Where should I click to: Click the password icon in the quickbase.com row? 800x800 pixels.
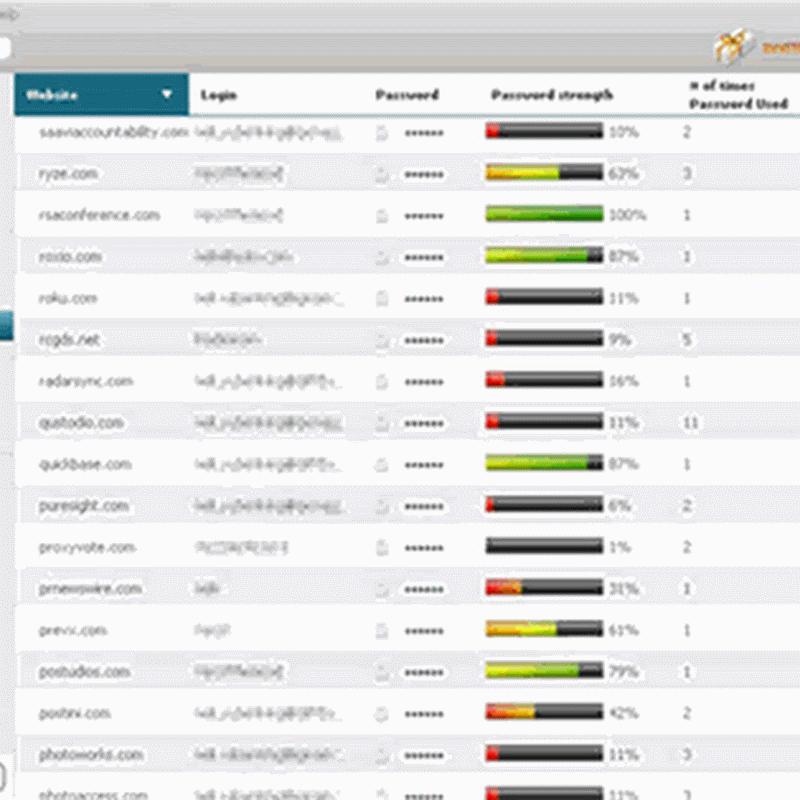click(x=382, y=465)
